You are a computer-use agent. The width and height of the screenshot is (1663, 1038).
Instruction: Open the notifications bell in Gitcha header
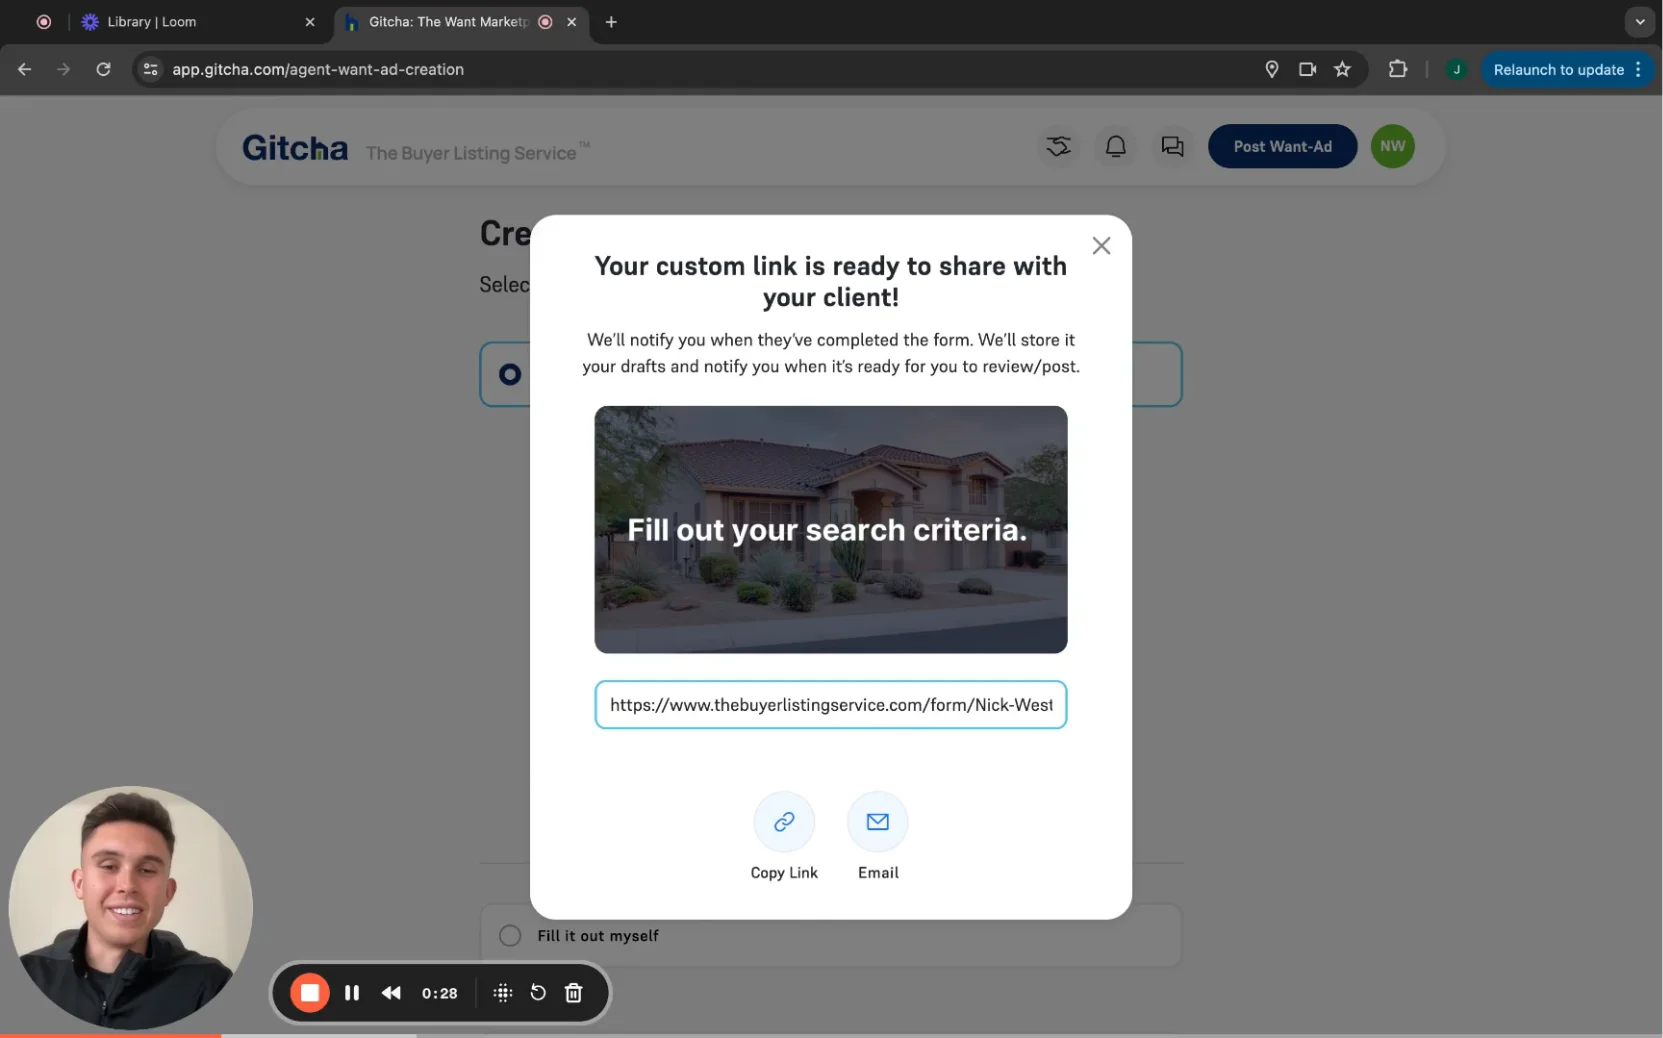click(x=1115, y=147)
